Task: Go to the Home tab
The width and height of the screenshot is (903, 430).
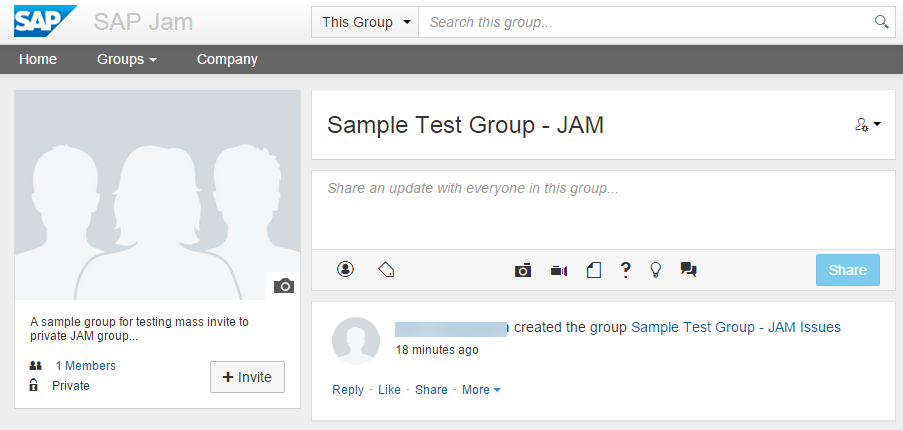Action: (38, 59)
